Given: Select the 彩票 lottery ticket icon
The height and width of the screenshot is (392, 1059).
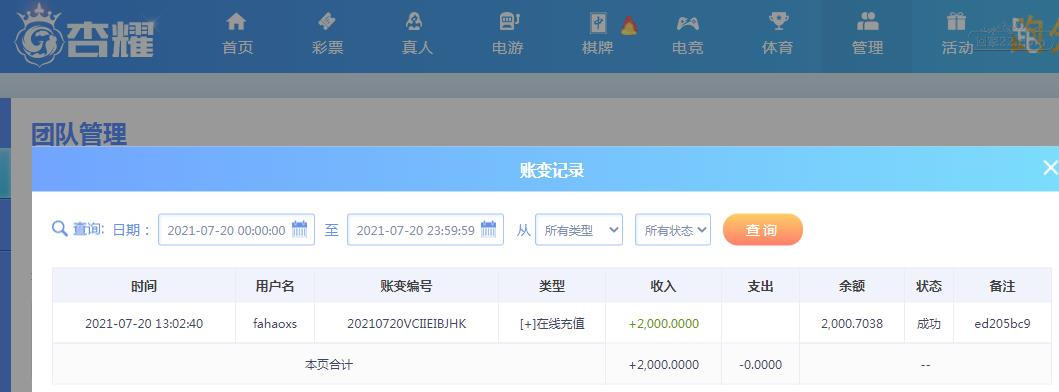Looking at the screenshot, I should click(x=327, y=22).
